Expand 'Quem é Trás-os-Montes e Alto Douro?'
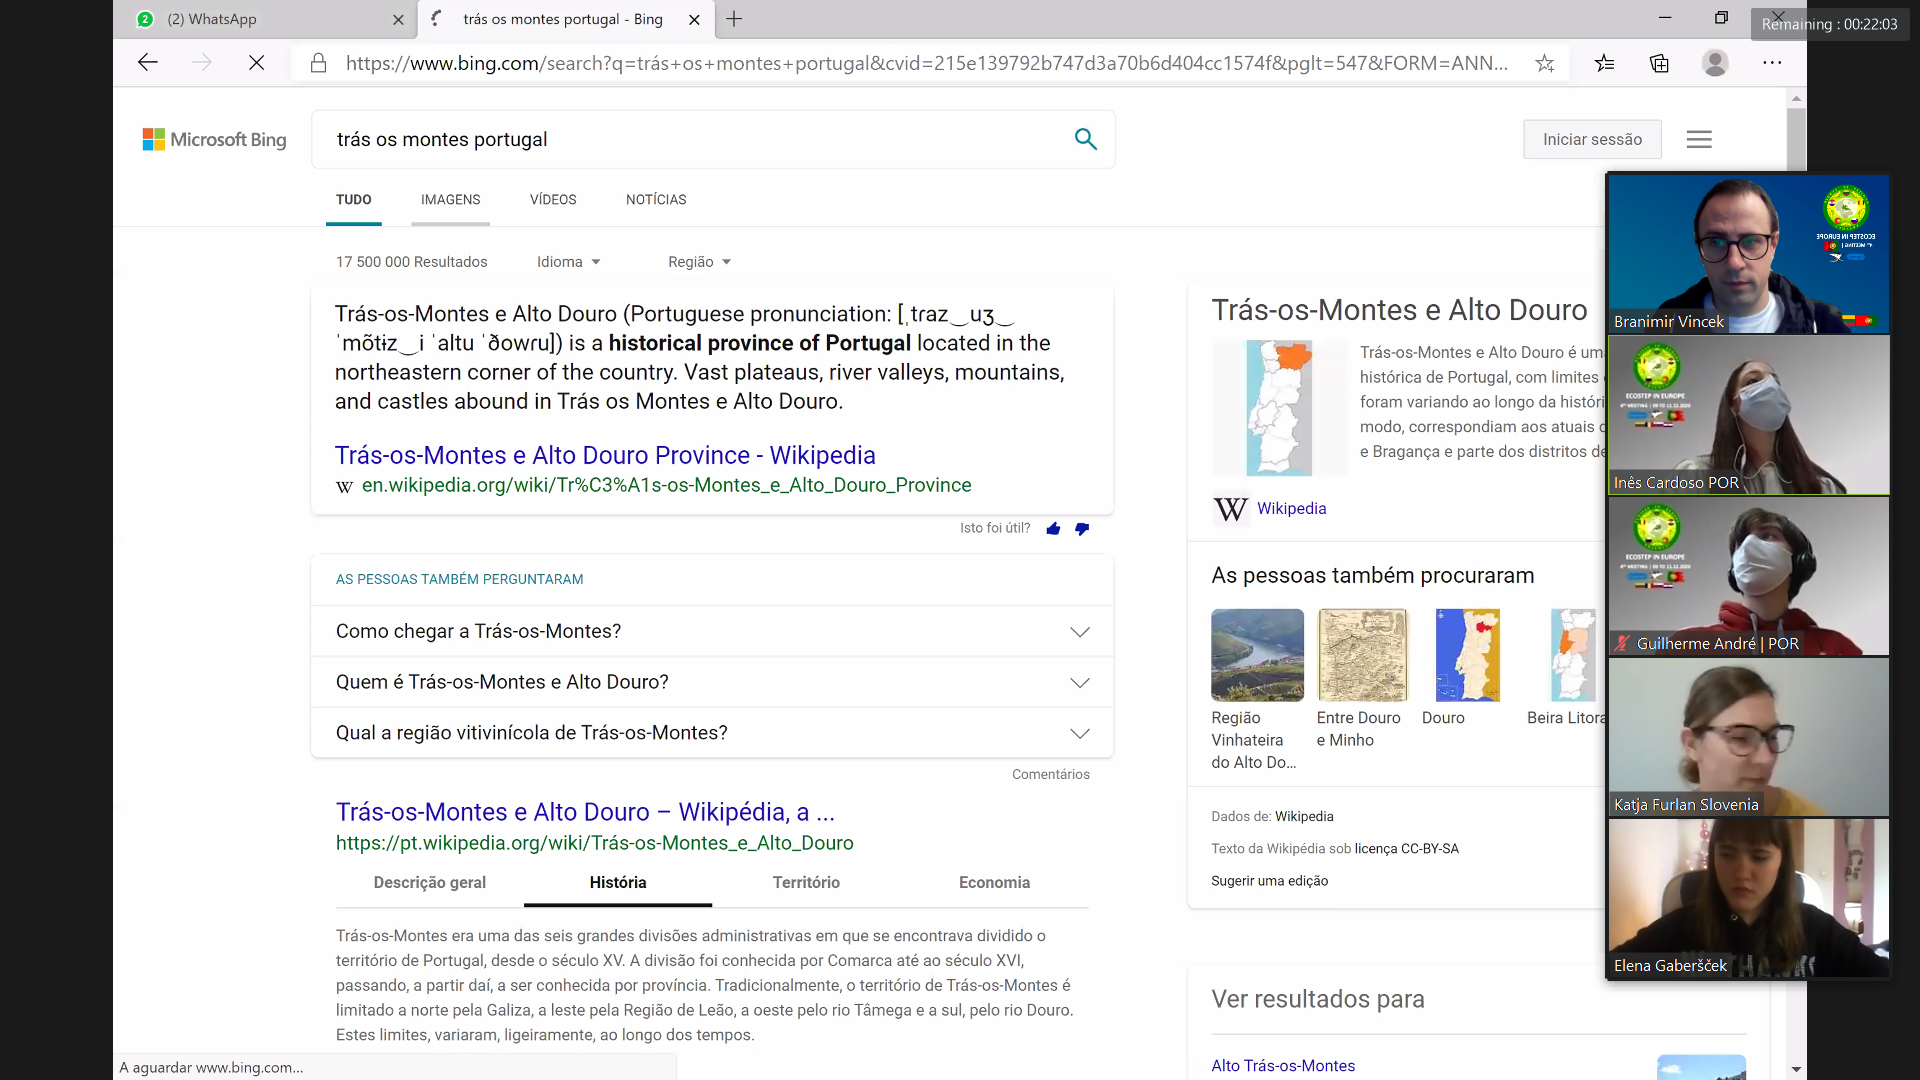The image size is (1920, 1080). pyautogui.click(x=712, y=682)
